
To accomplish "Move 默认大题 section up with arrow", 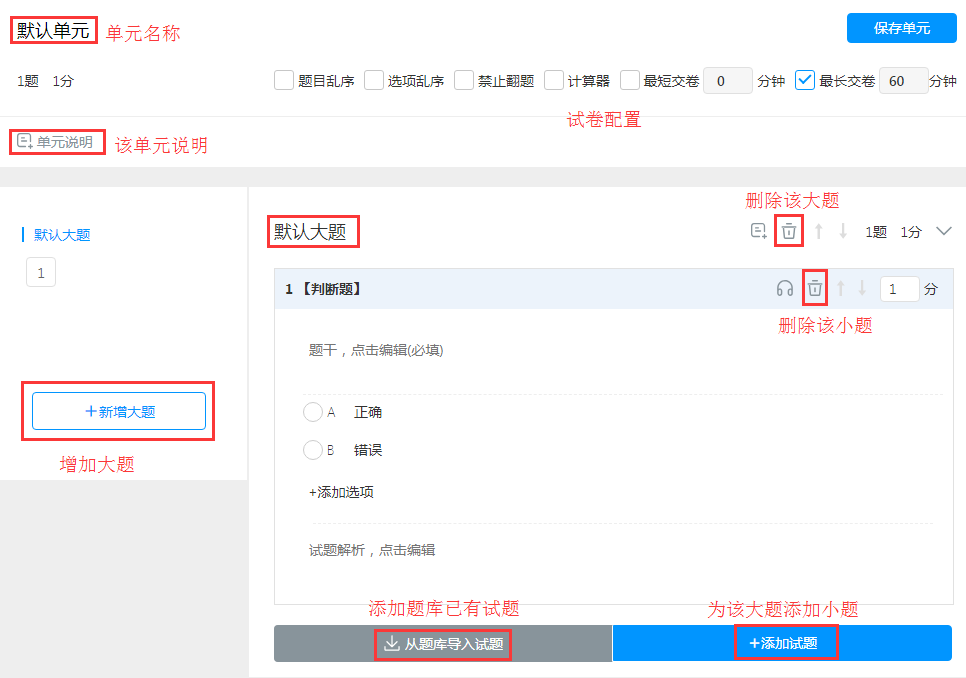I will (x=819, y=232).
